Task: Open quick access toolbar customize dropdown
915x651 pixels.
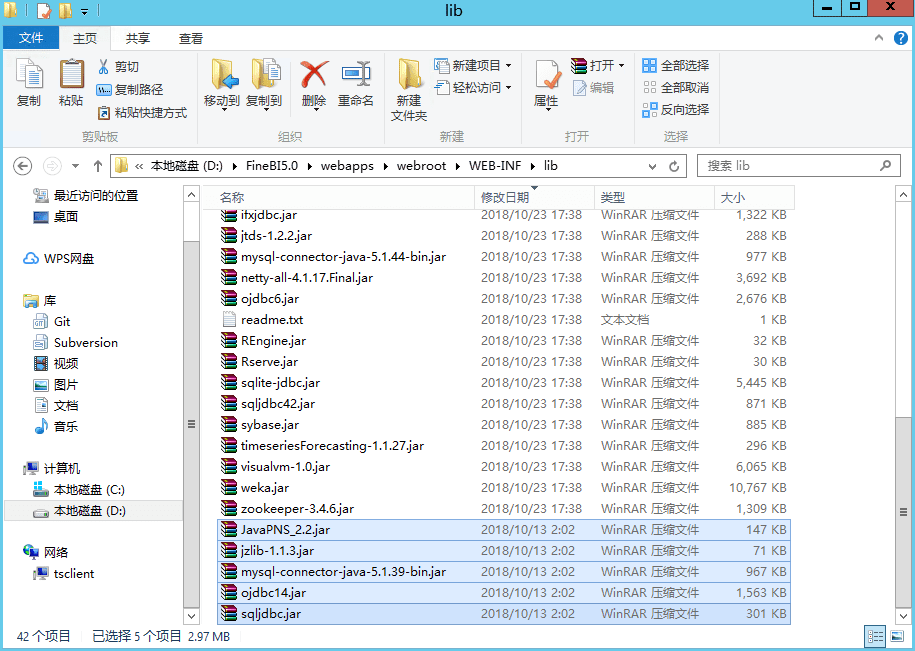Action: pos(85,11)
